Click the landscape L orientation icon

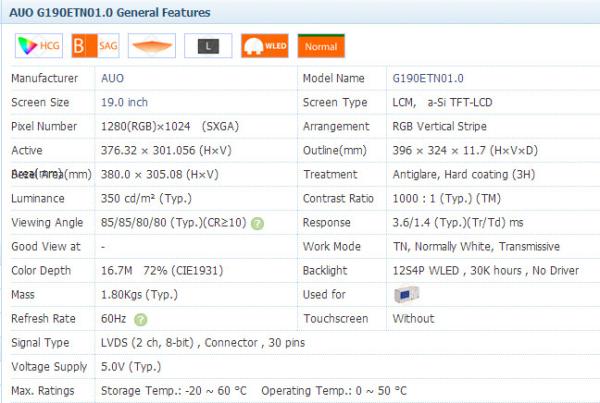click(x=208, y=46)
